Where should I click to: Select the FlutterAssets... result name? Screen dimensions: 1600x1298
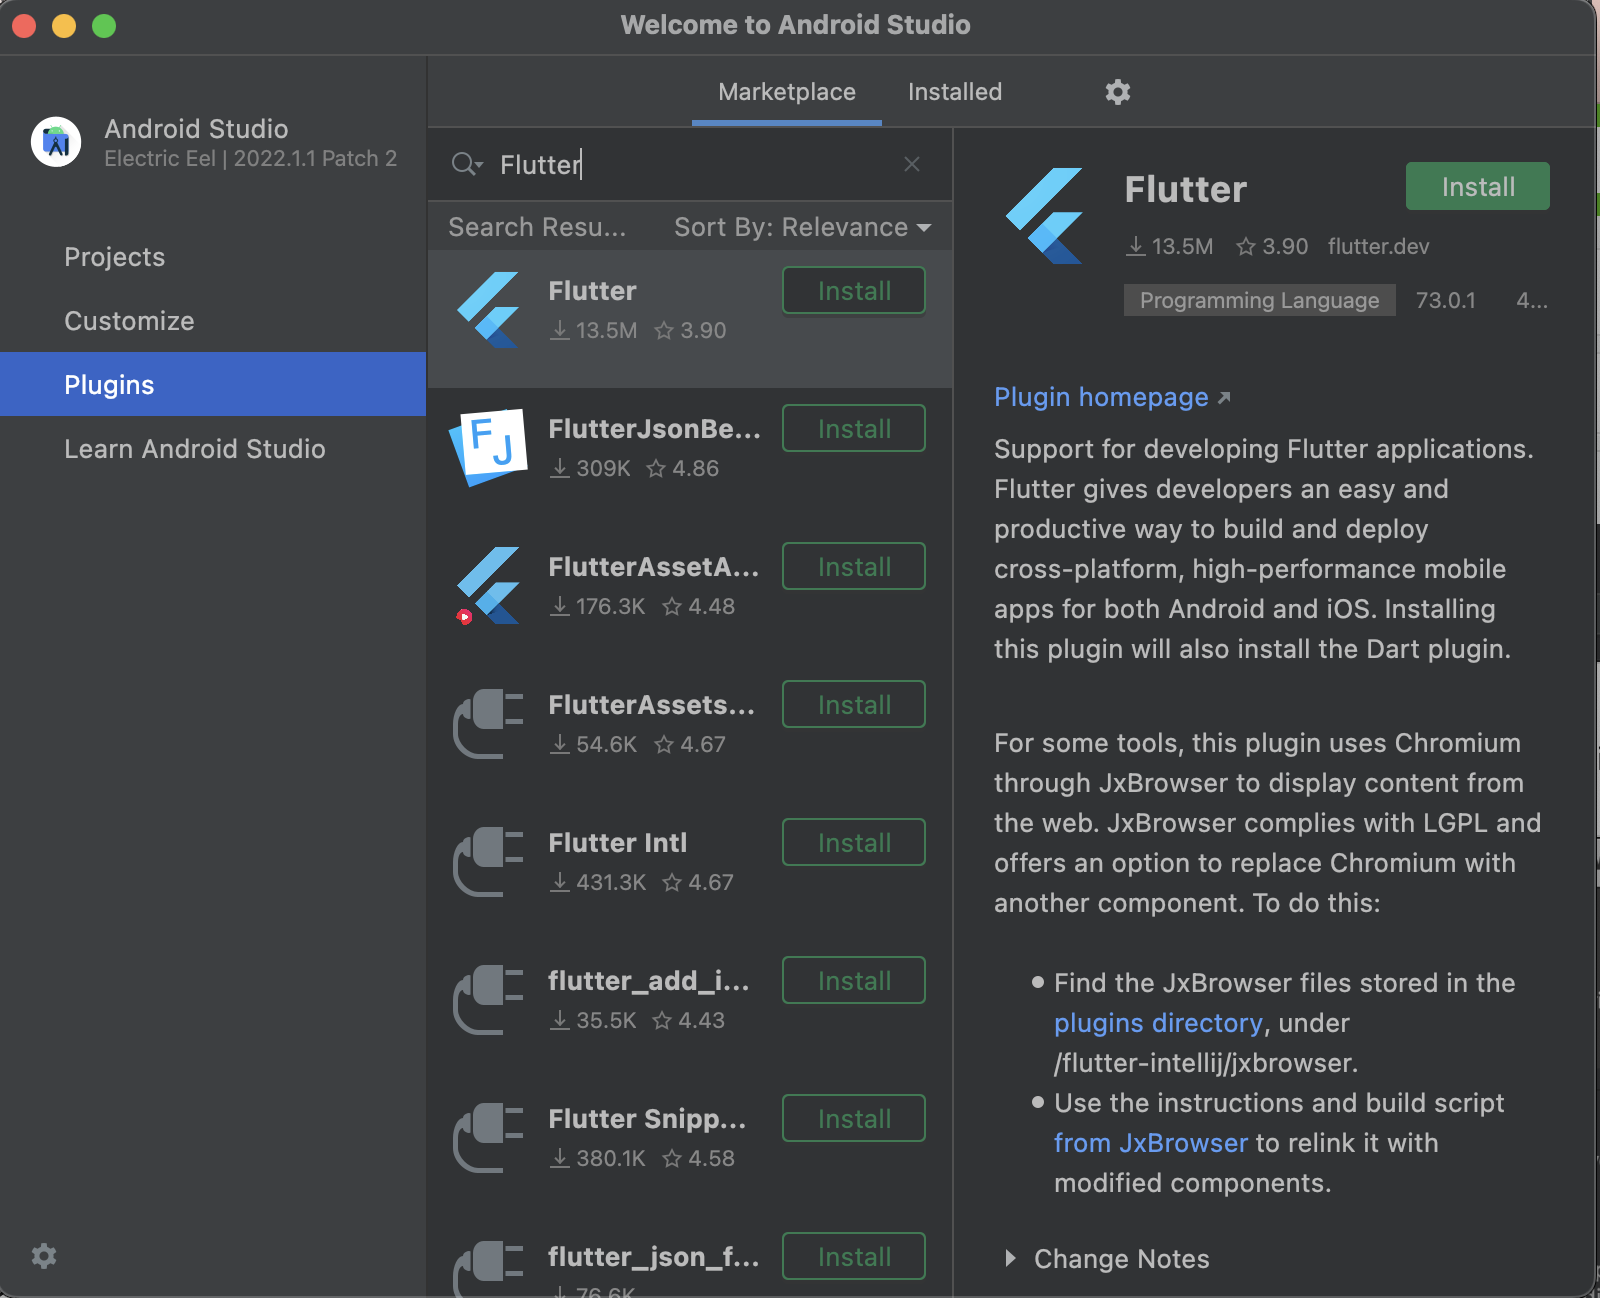click(x=652, y=705)
